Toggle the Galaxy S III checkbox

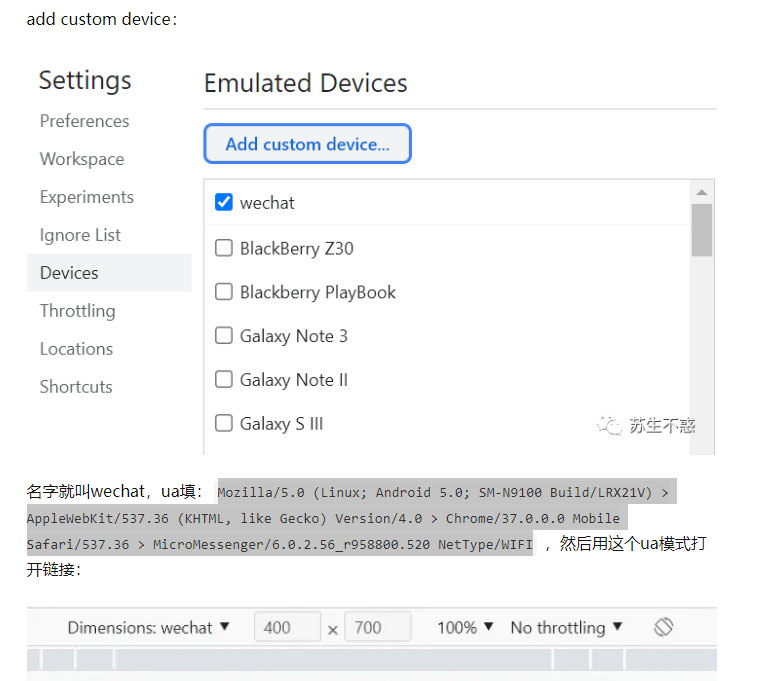[224, 424]
